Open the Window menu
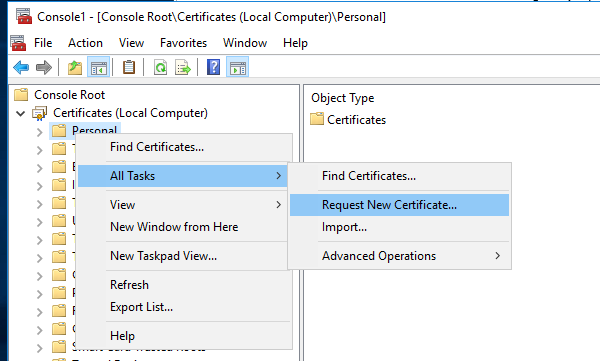This screenshot has height=361, width=600. (x=245, y=43)
